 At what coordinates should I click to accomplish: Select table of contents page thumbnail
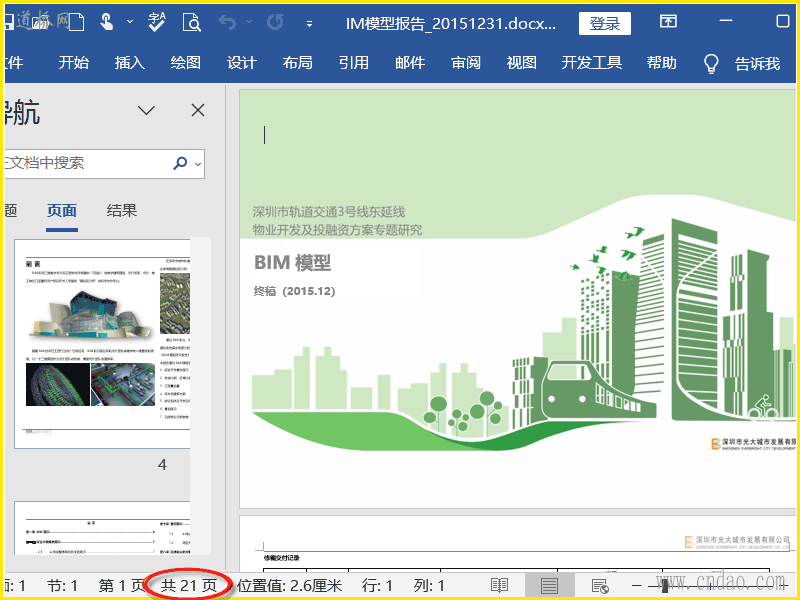(102, 528)
